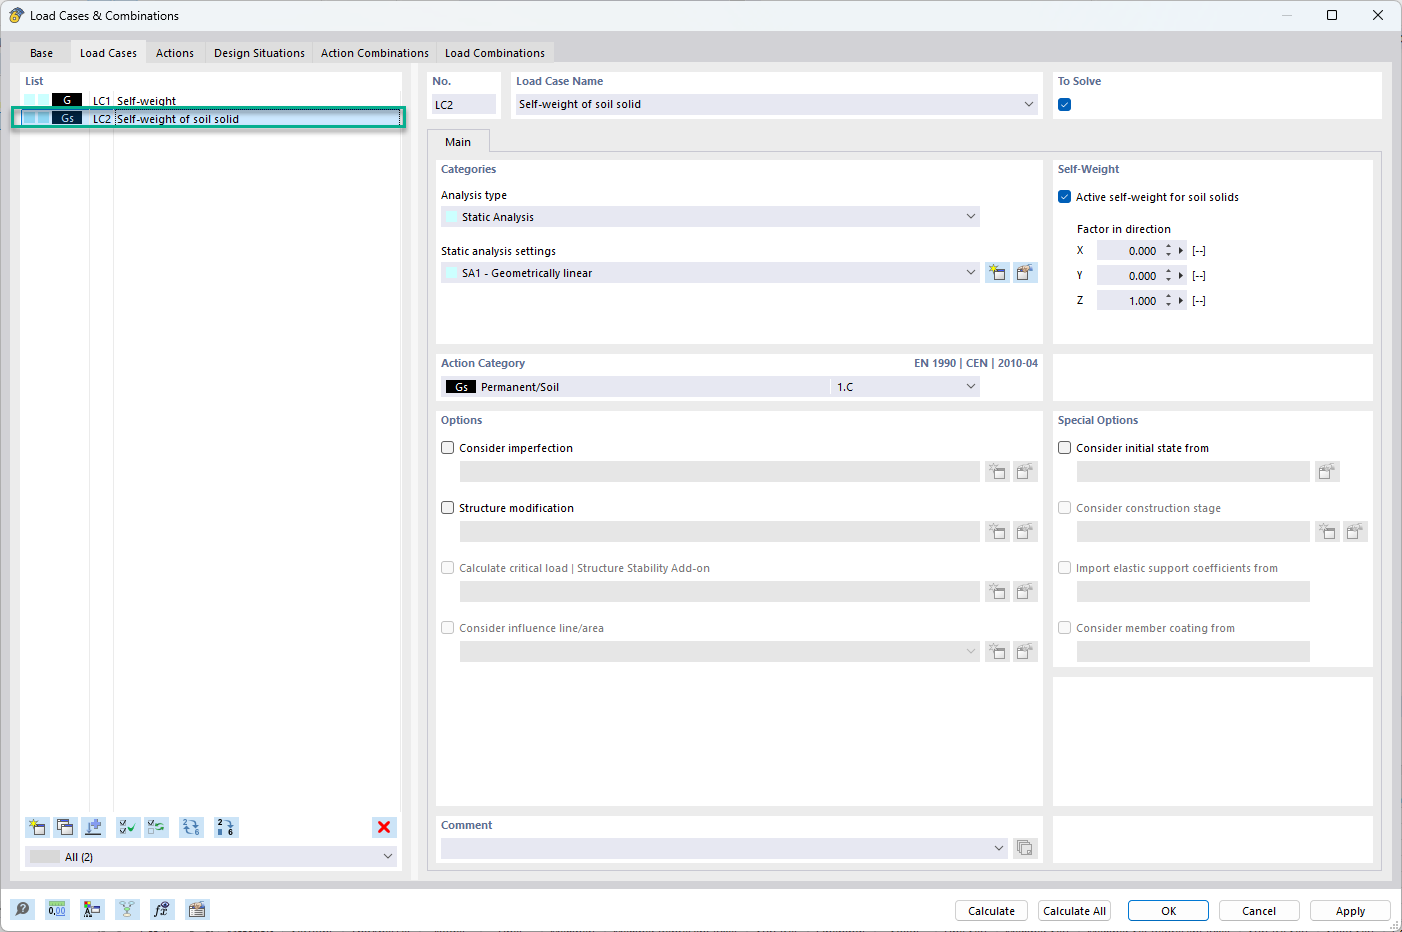Toggle Consider construction stage checkbox

click(x=1065, y=508)
